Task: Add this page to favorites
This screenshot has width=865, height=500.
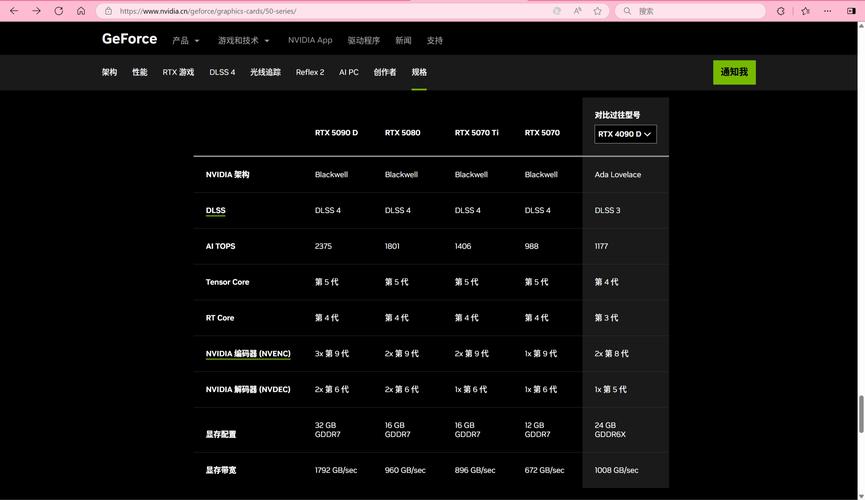Action: pyautogui.click(x=597, y=11)
